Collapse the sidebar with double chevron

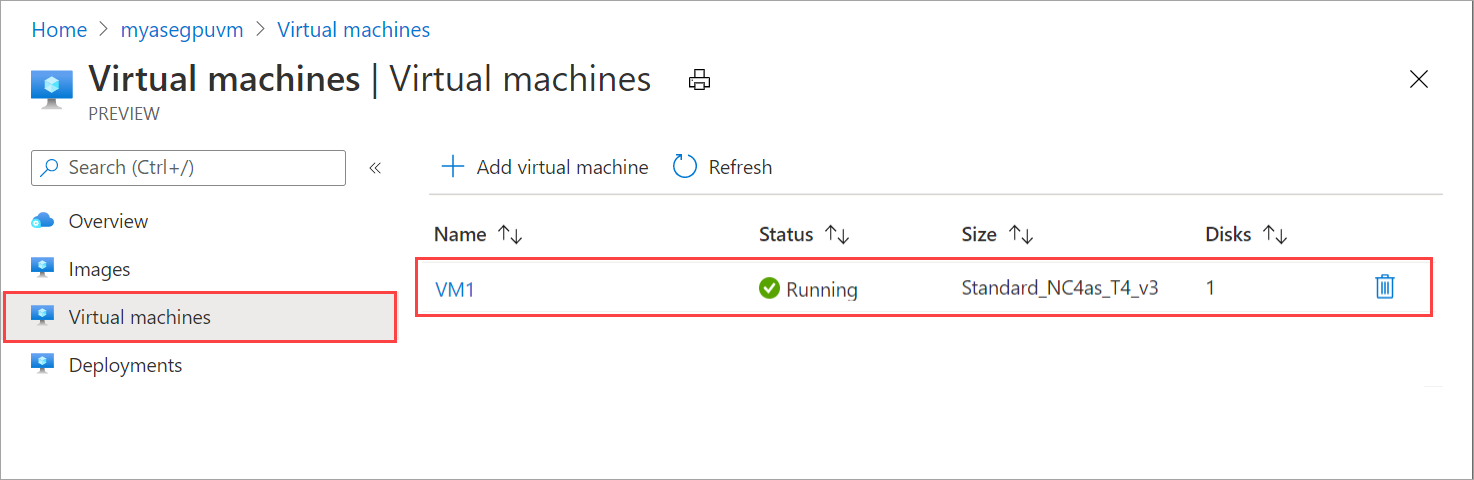(375, 168)
